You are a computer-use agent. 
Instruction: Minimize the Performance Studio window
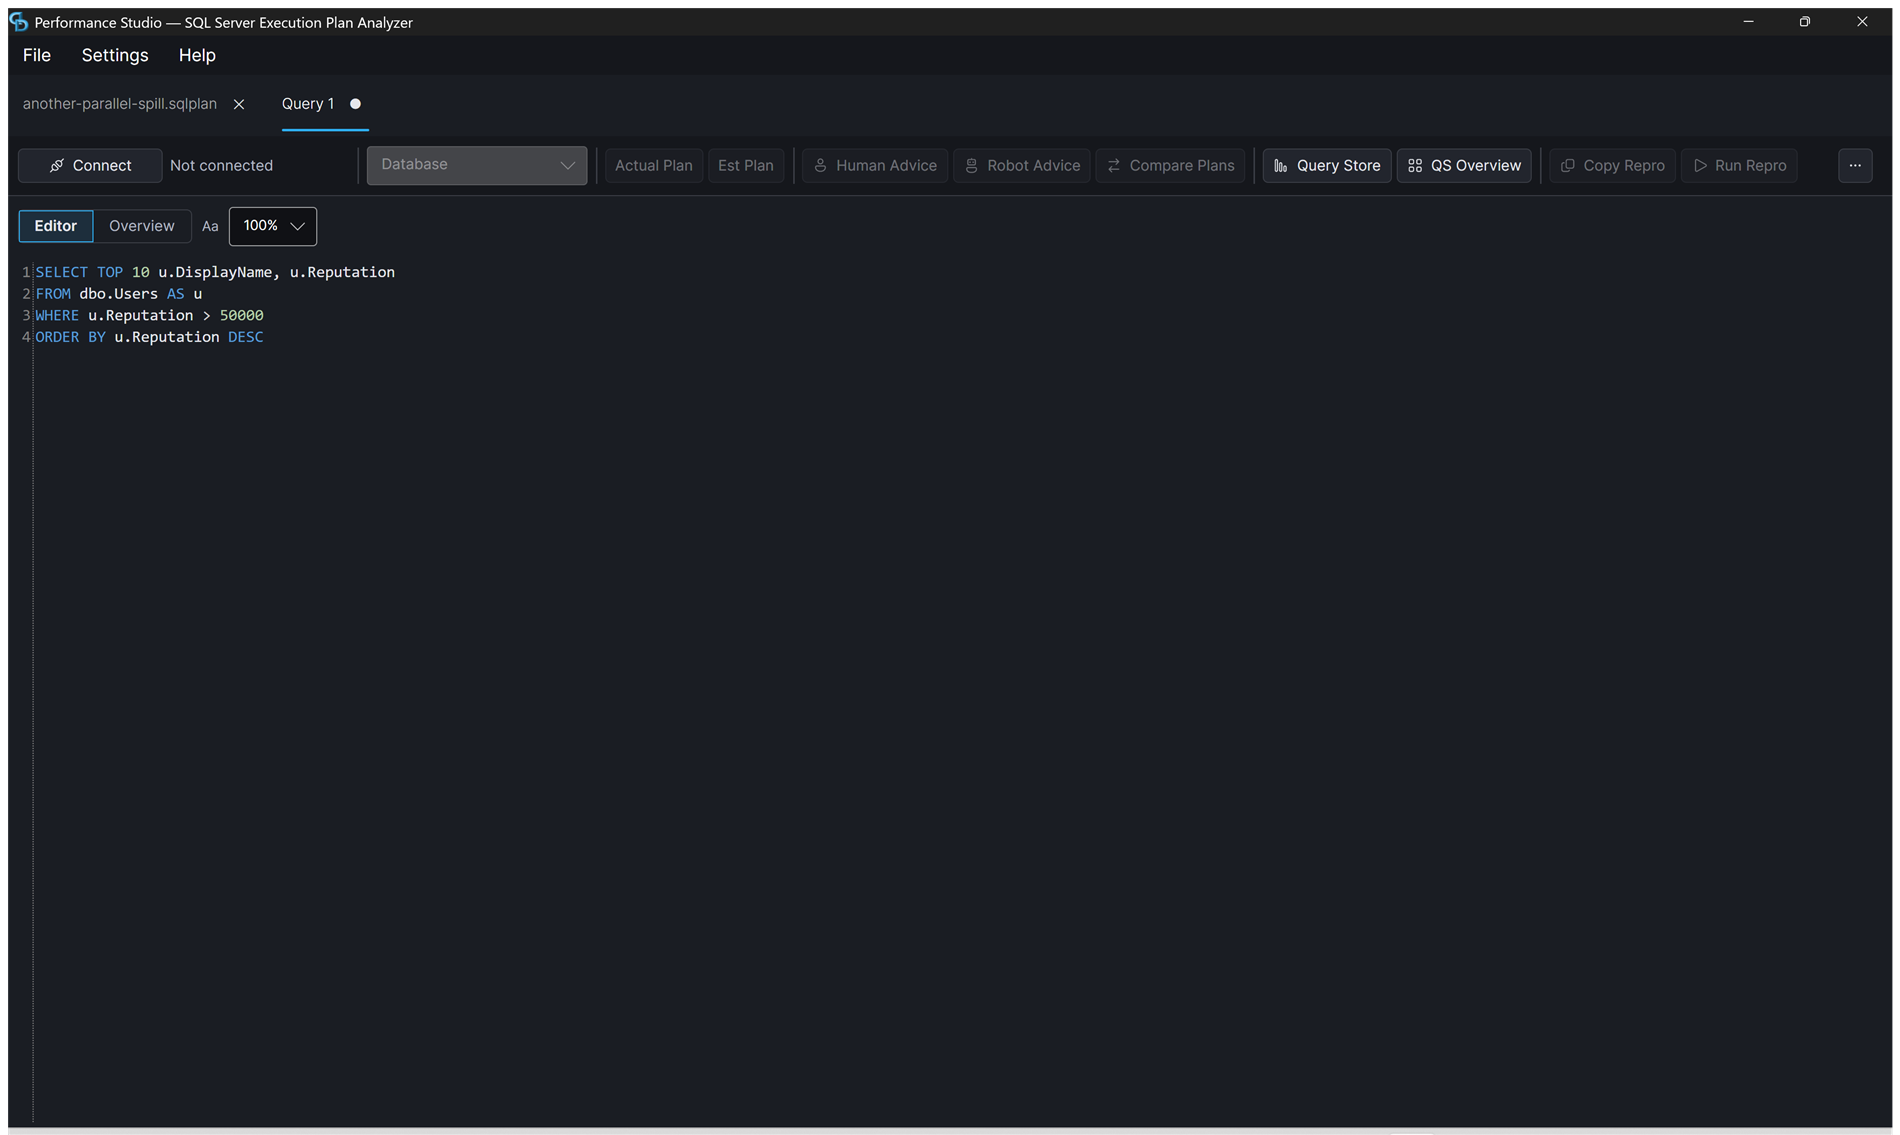pyautogui.click(x=1749, y=22)
